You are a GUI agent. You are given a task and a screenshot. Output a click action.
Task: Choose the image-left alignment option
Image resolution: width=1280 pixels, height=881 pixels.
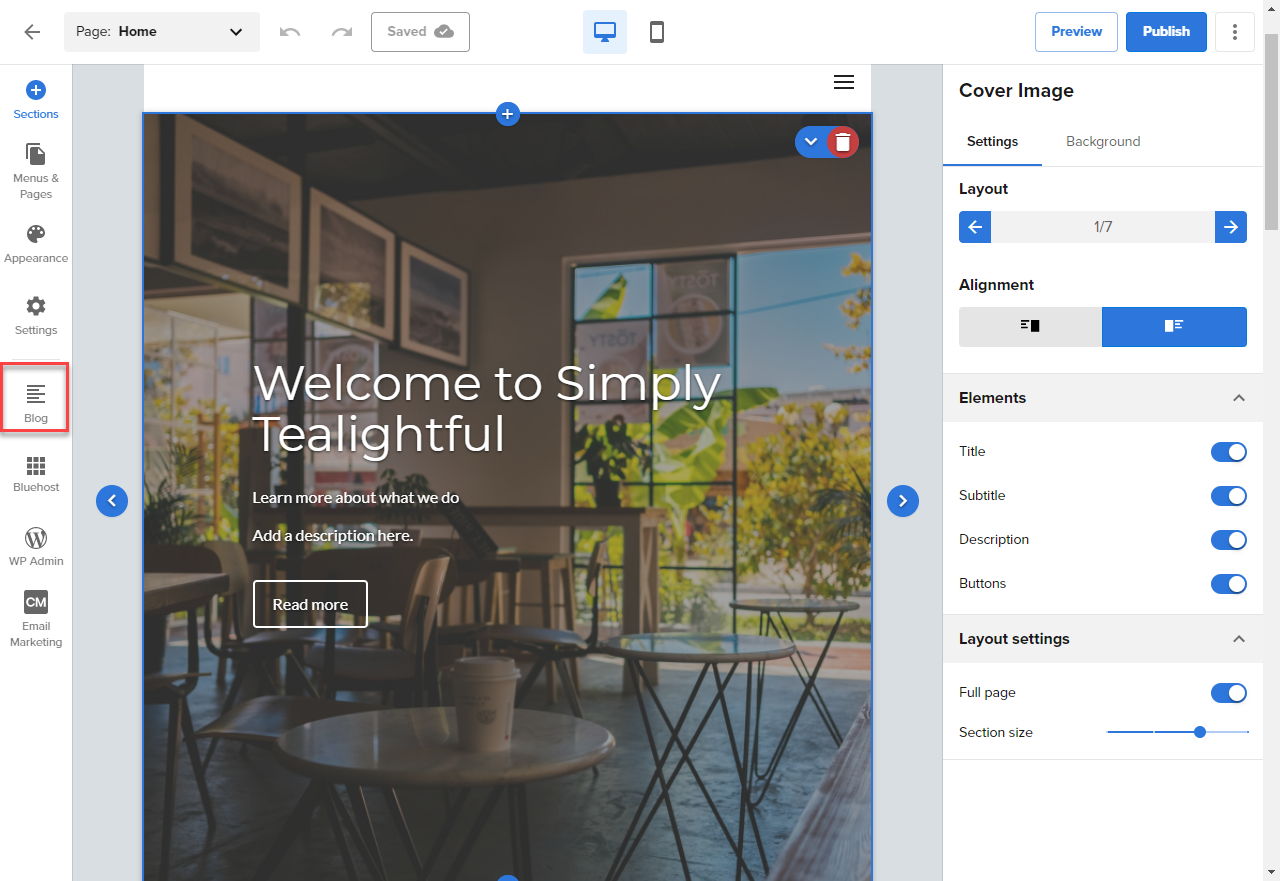click(x=1174, y=327)
